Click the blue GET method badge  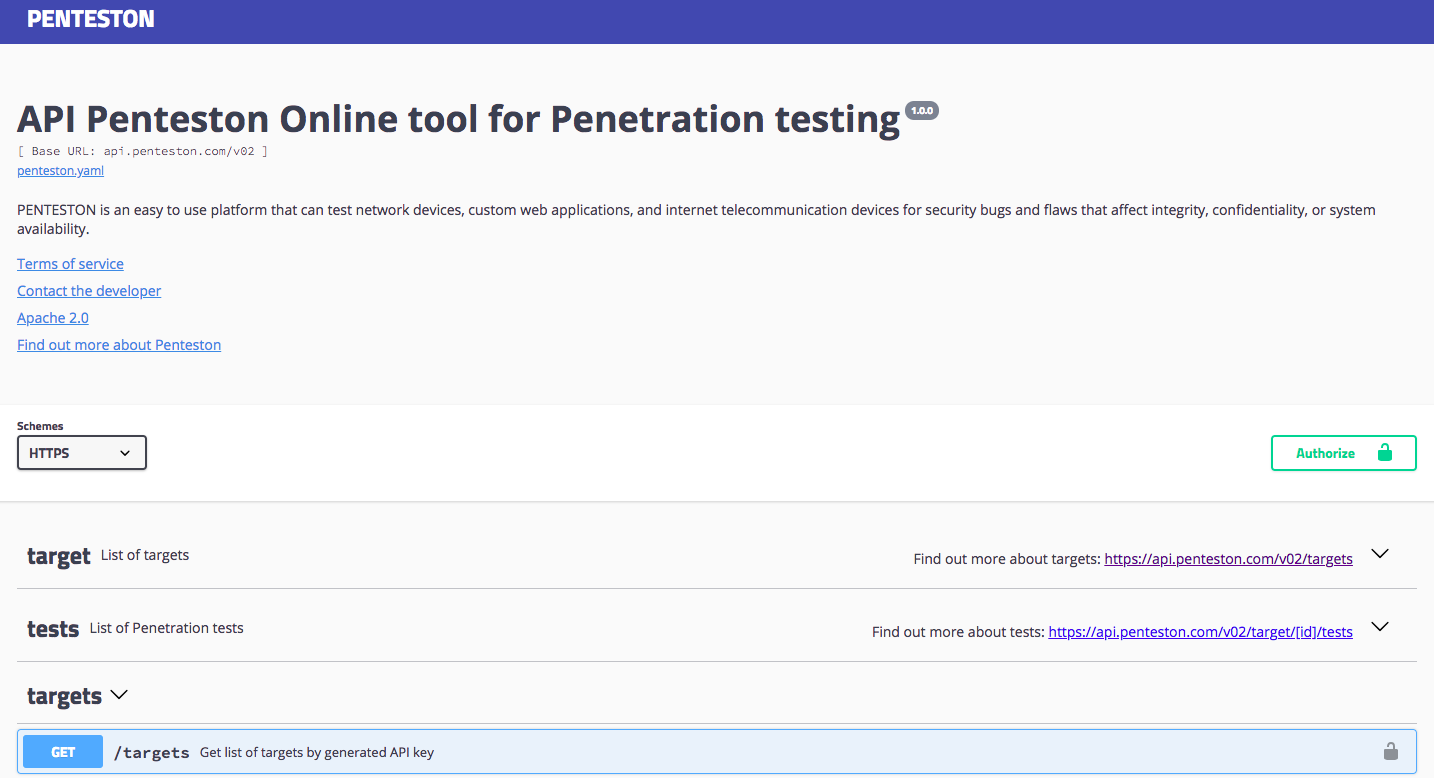(x=63, y=752)
